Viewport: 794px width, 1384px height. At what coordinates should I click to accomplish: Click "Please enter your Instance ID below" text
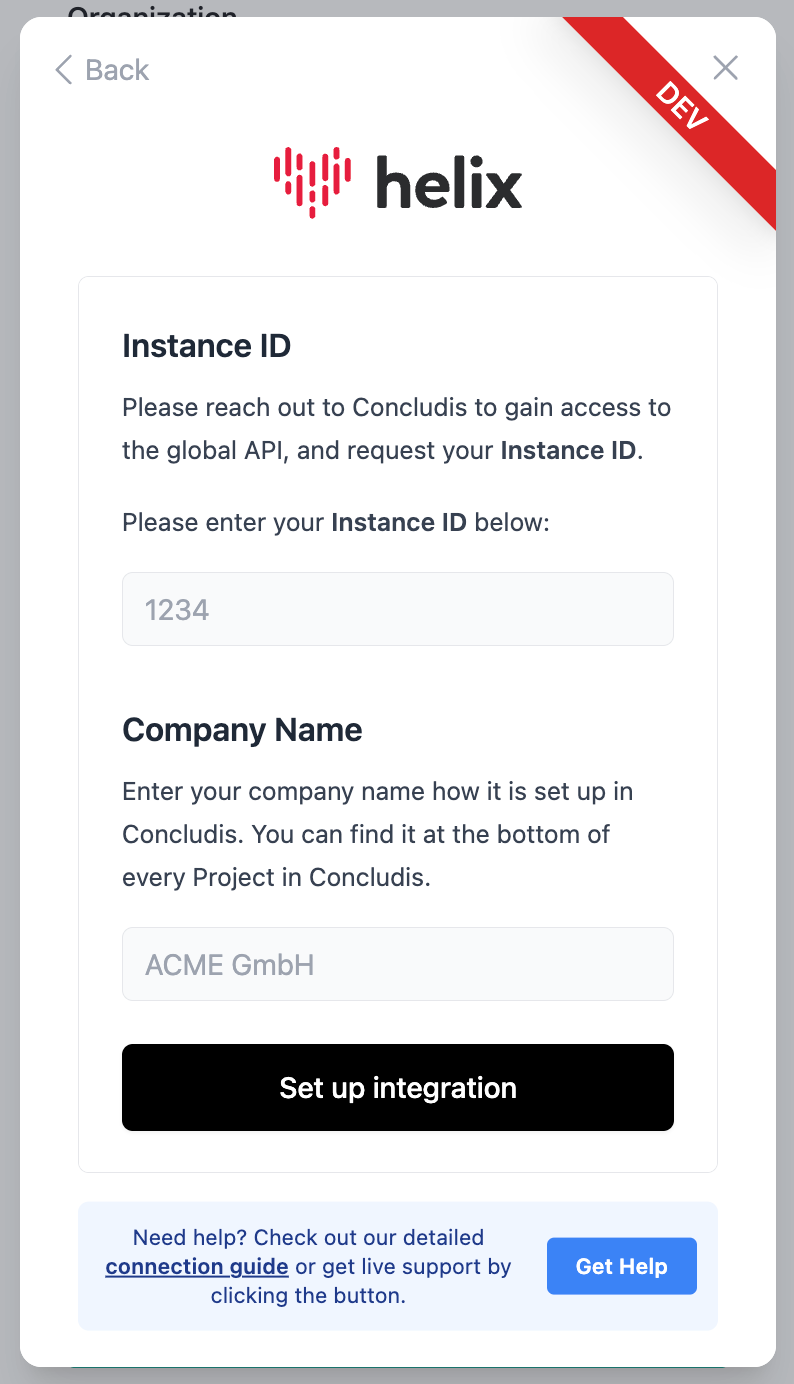click(335, 522)
